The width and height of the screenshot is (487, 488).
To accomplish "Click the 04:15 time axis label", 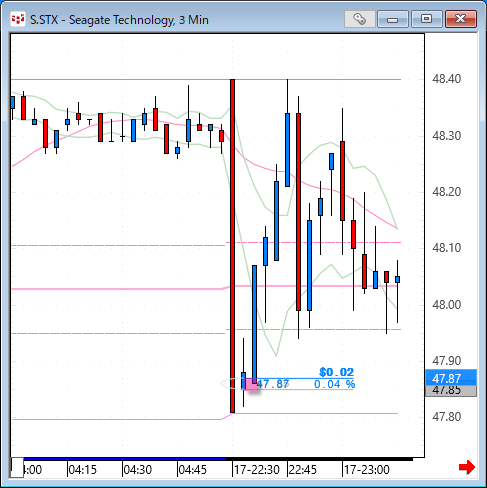I will (82, 470).
